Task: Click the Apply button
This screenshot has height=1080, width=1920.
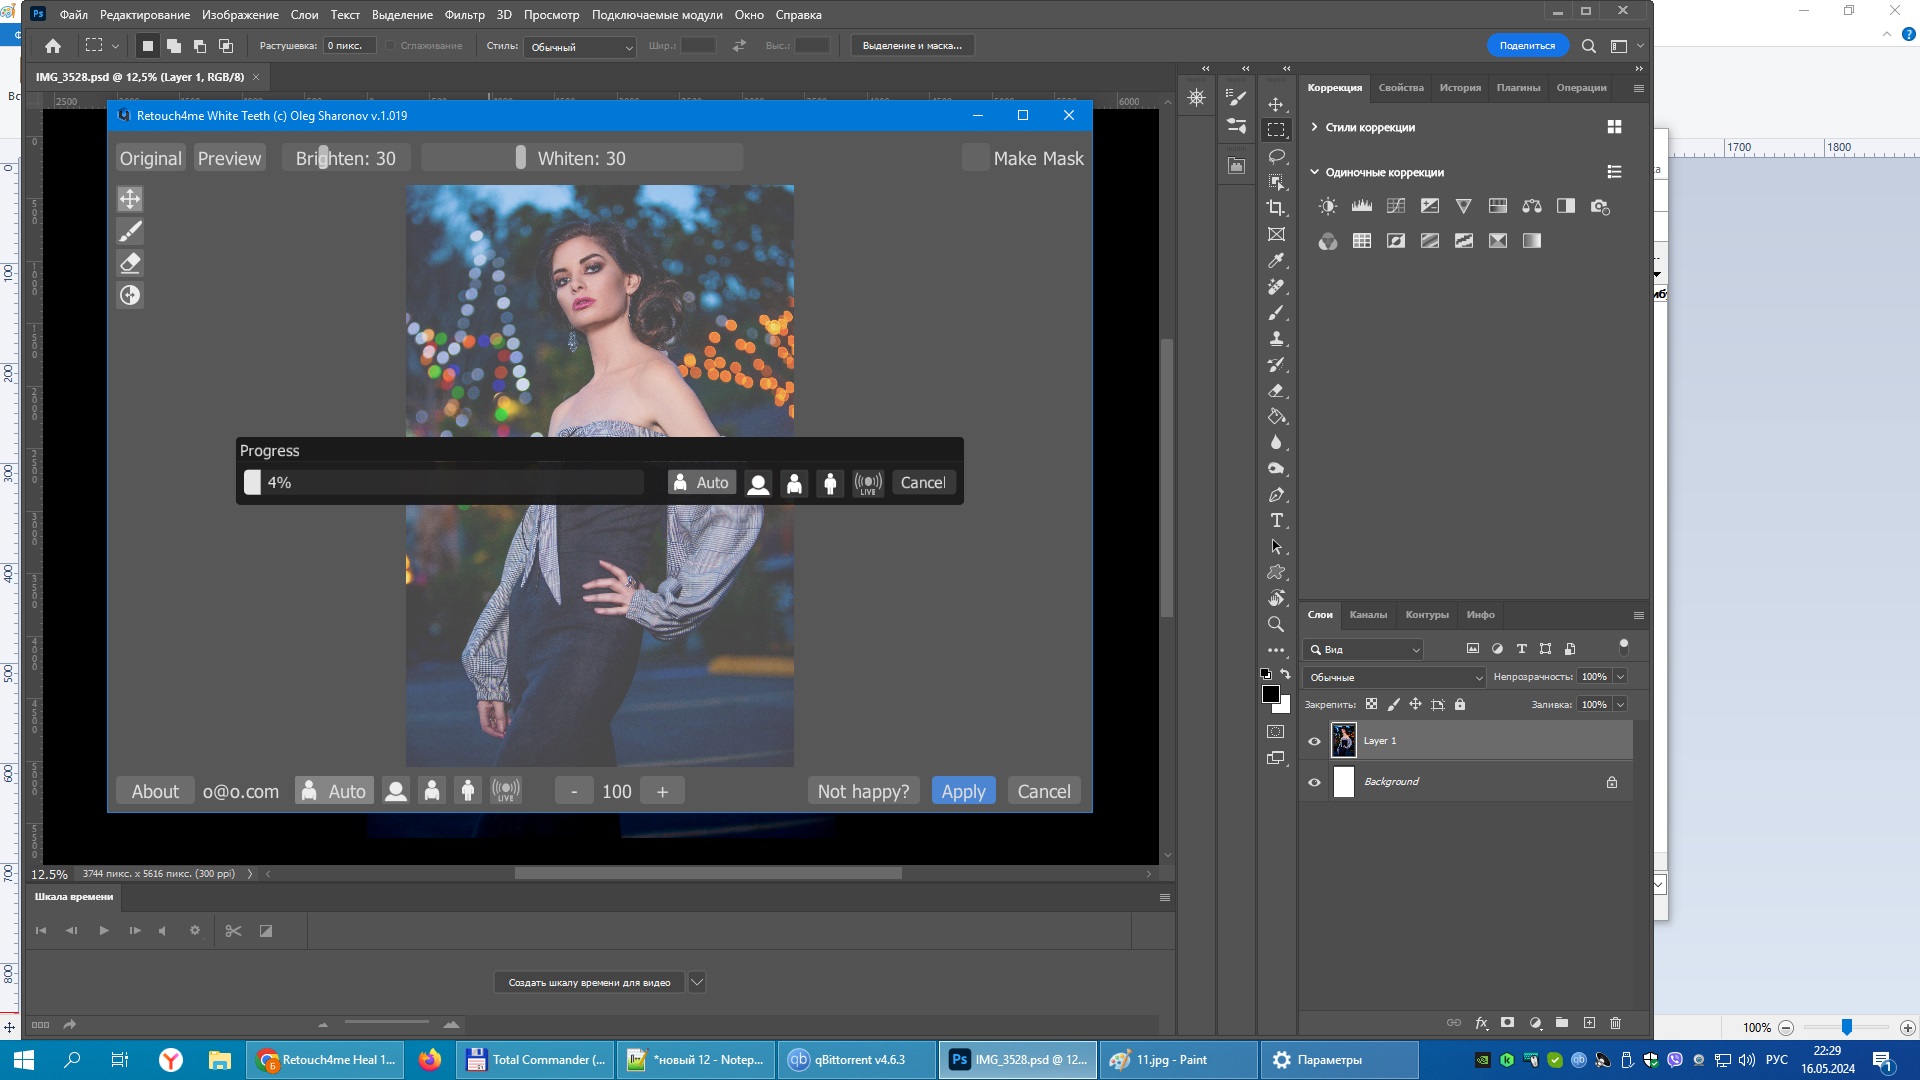Action: coord(963,791)
